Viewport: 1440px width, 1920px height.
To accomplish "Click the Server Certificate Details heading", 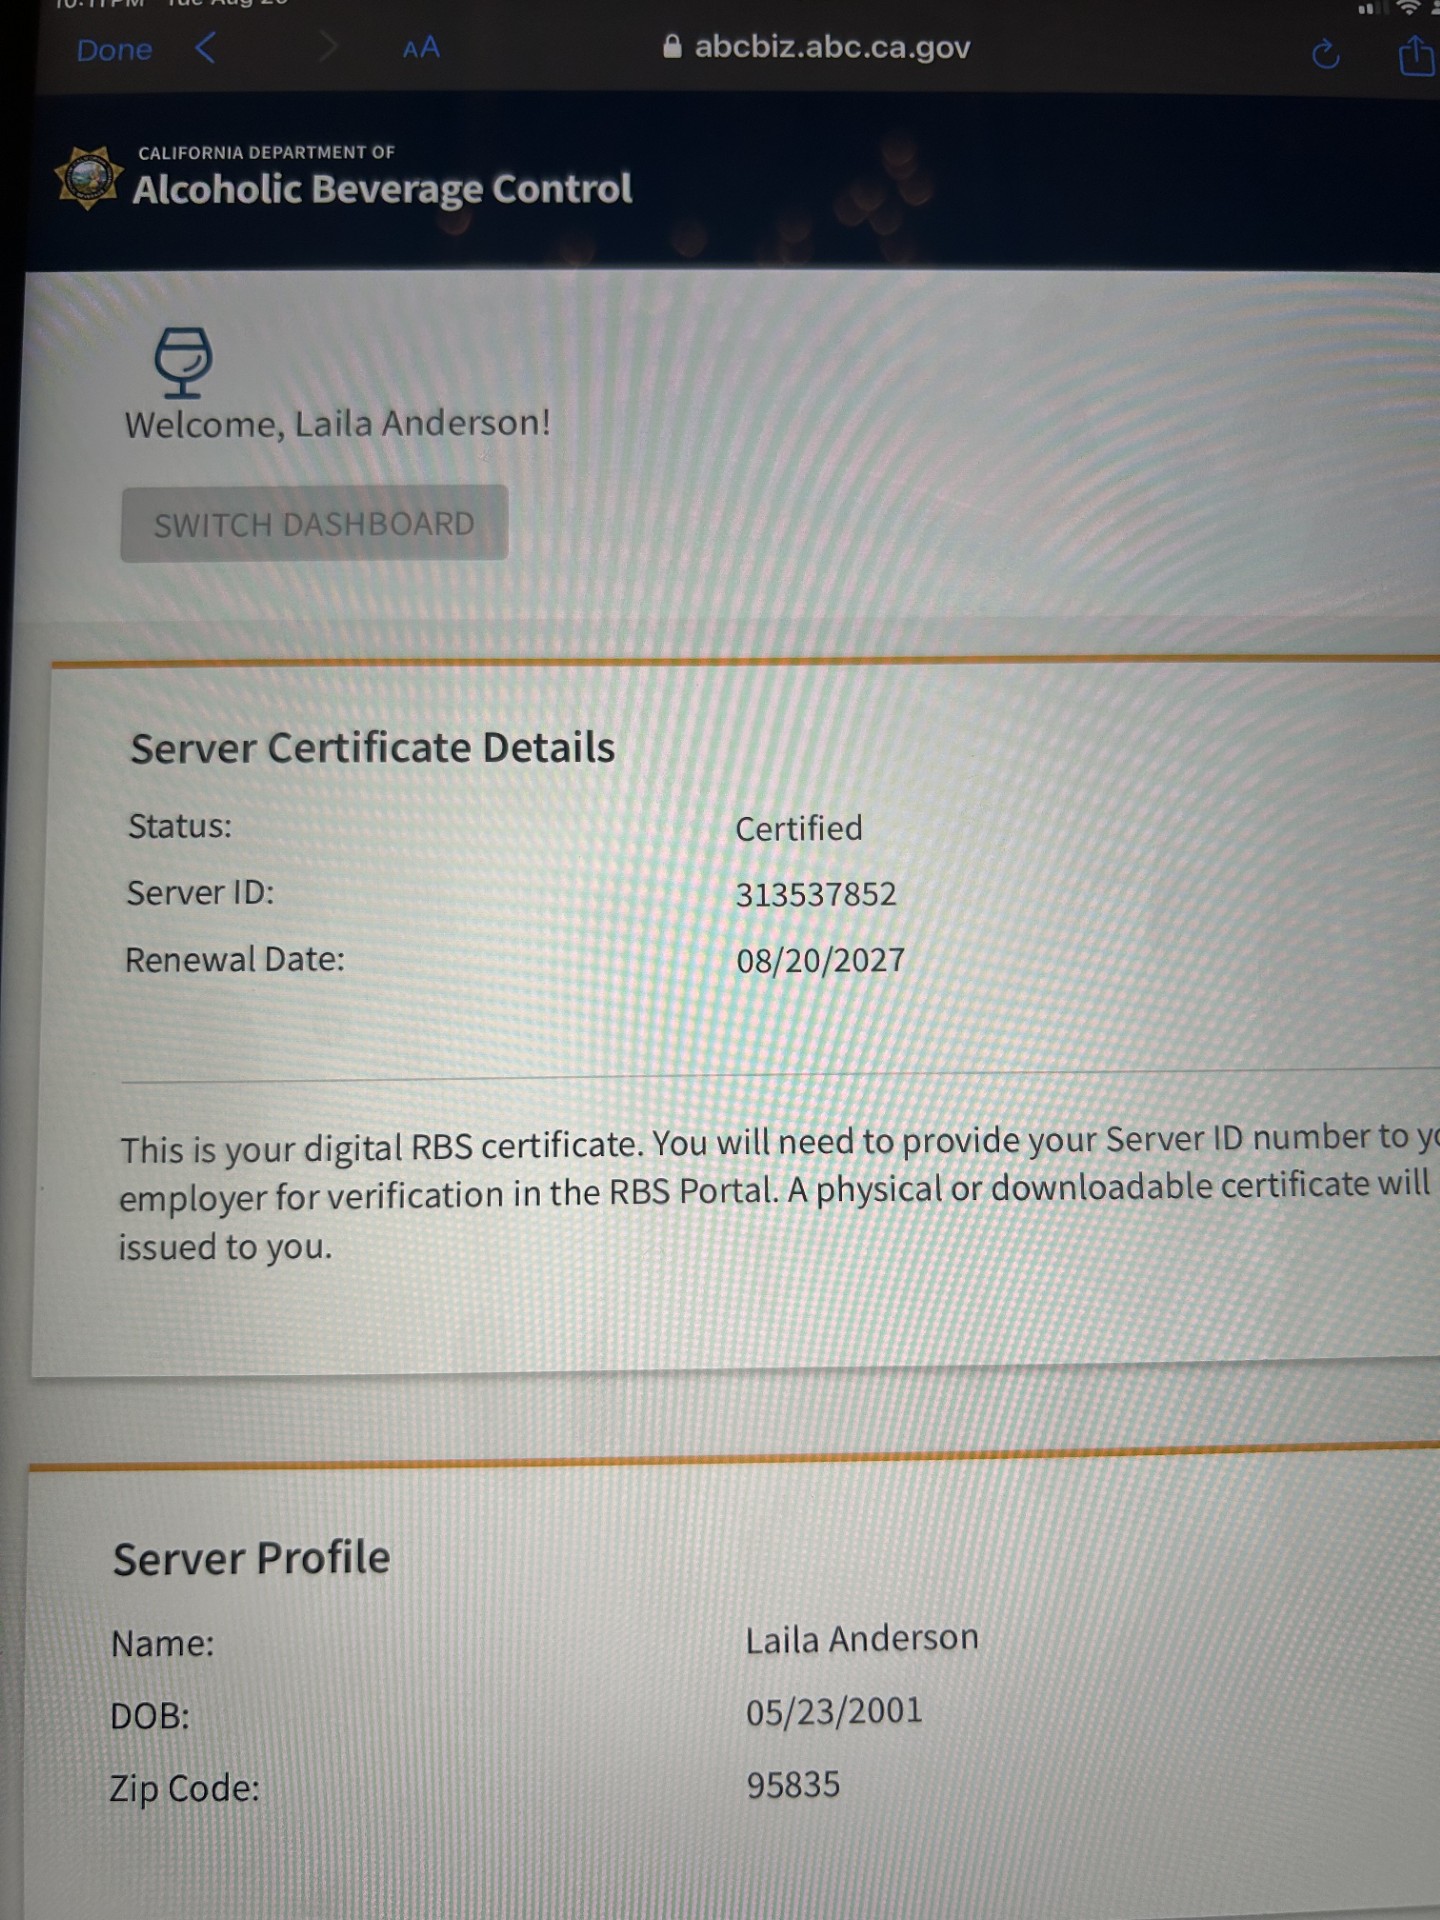I will pos(372,748).
